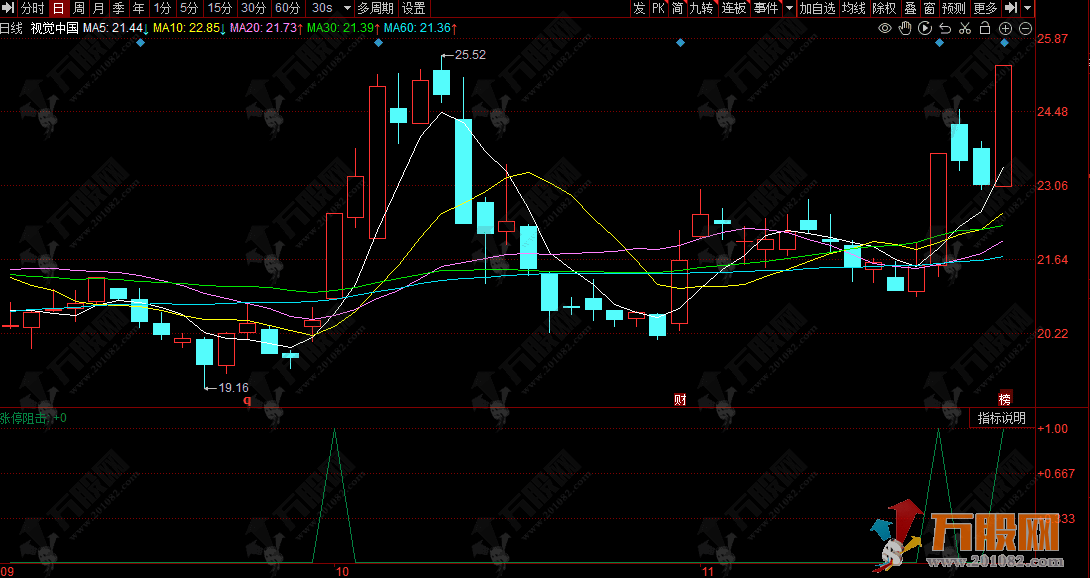Zoom out with the minus circle icon
Viewport: 1090px width, 578px height.
click(1024, 28)
